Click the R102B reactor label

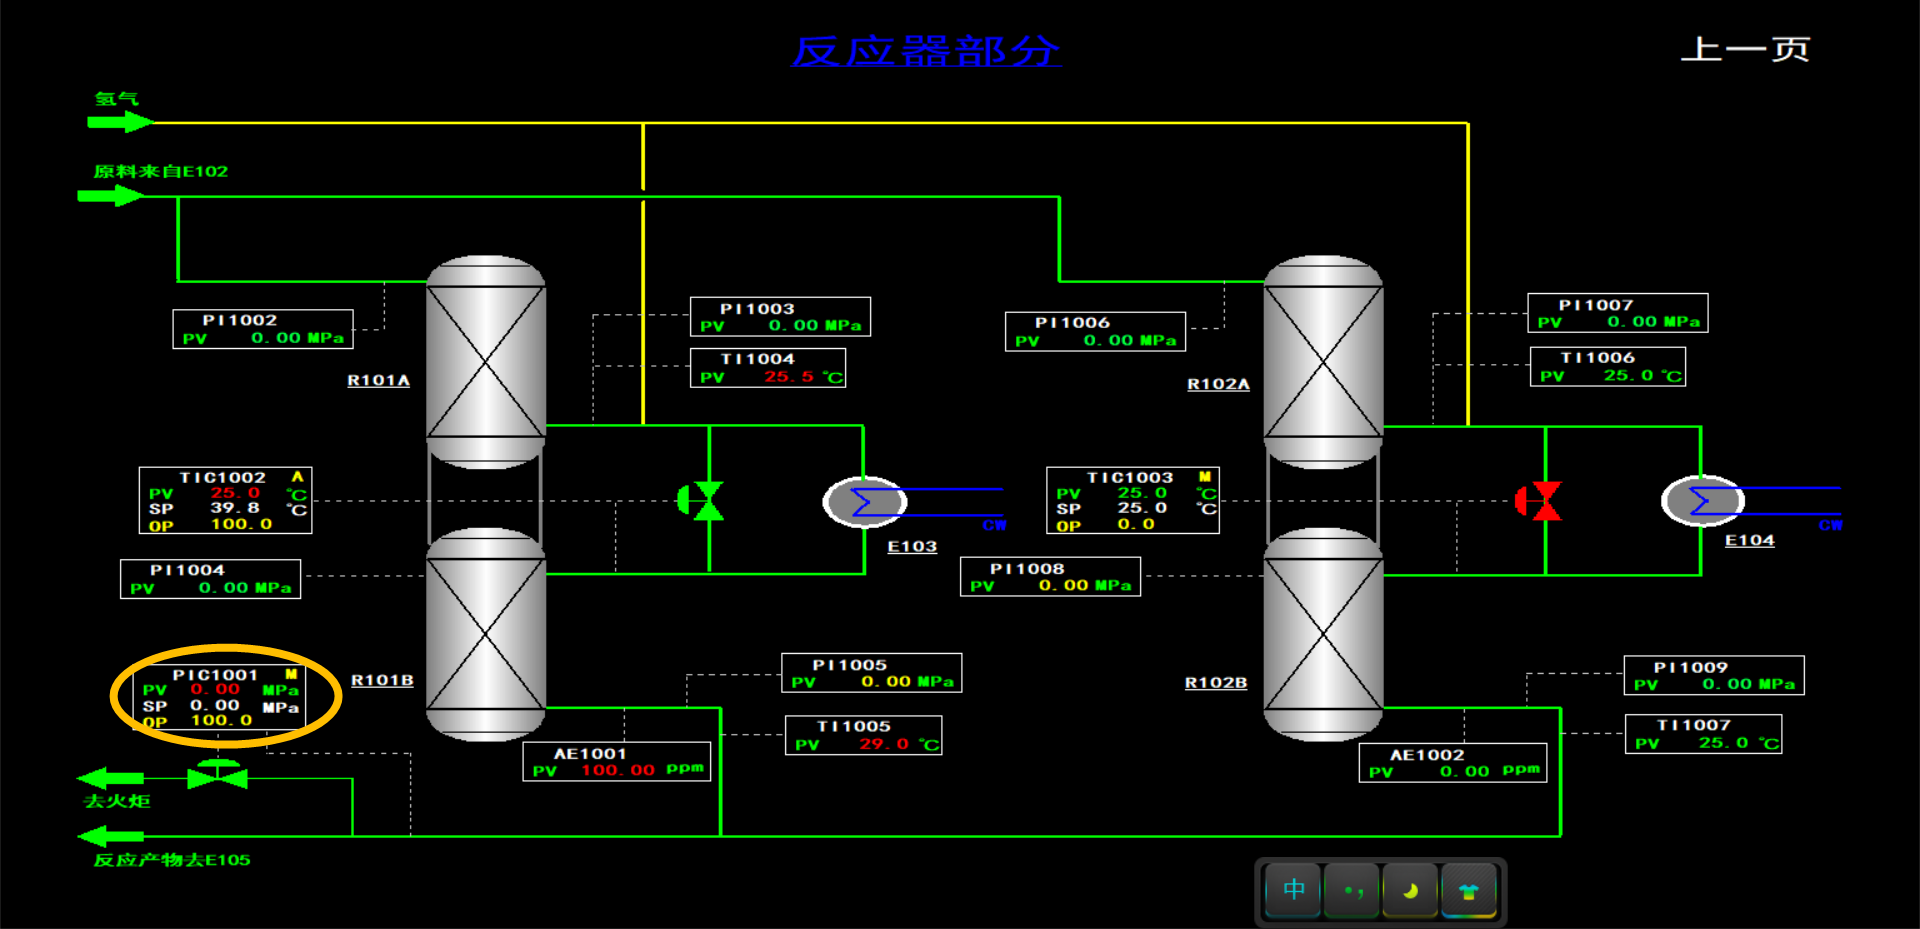pyautogui.click(x=1216, y=683)
